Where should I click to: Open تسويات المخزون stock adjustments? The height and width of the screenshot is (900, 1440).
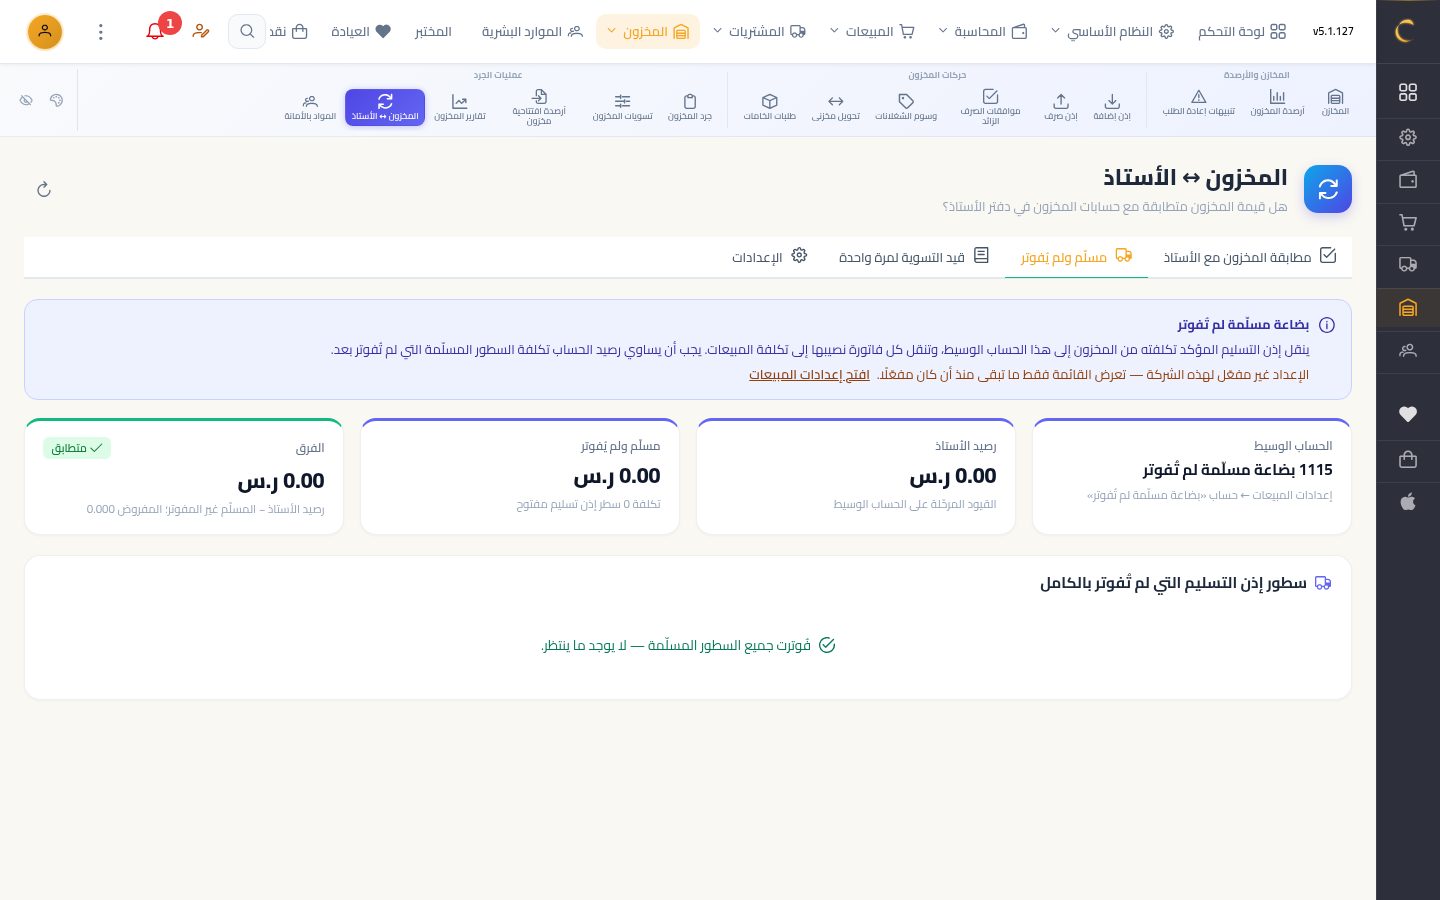click(x=622, y=106)
